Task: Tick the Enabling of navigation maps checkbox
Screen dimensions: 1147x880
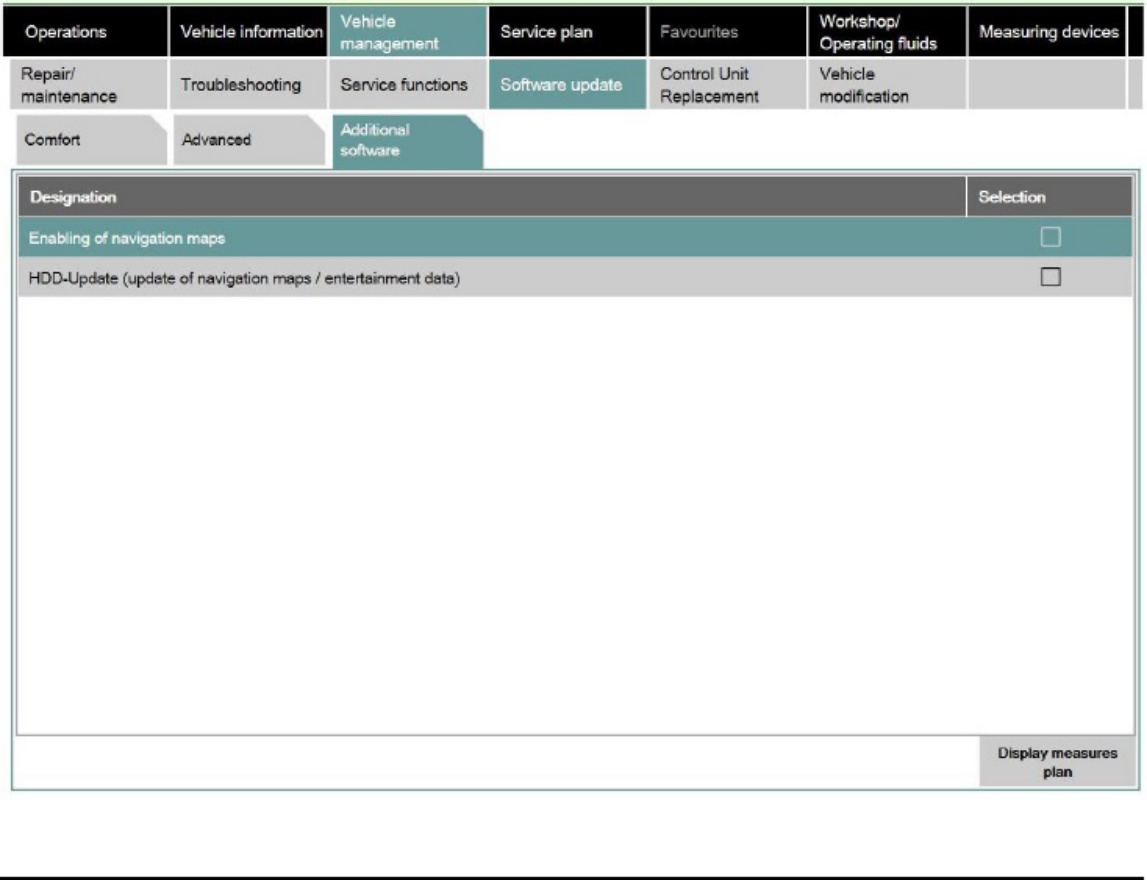Action: point(1050,237)
